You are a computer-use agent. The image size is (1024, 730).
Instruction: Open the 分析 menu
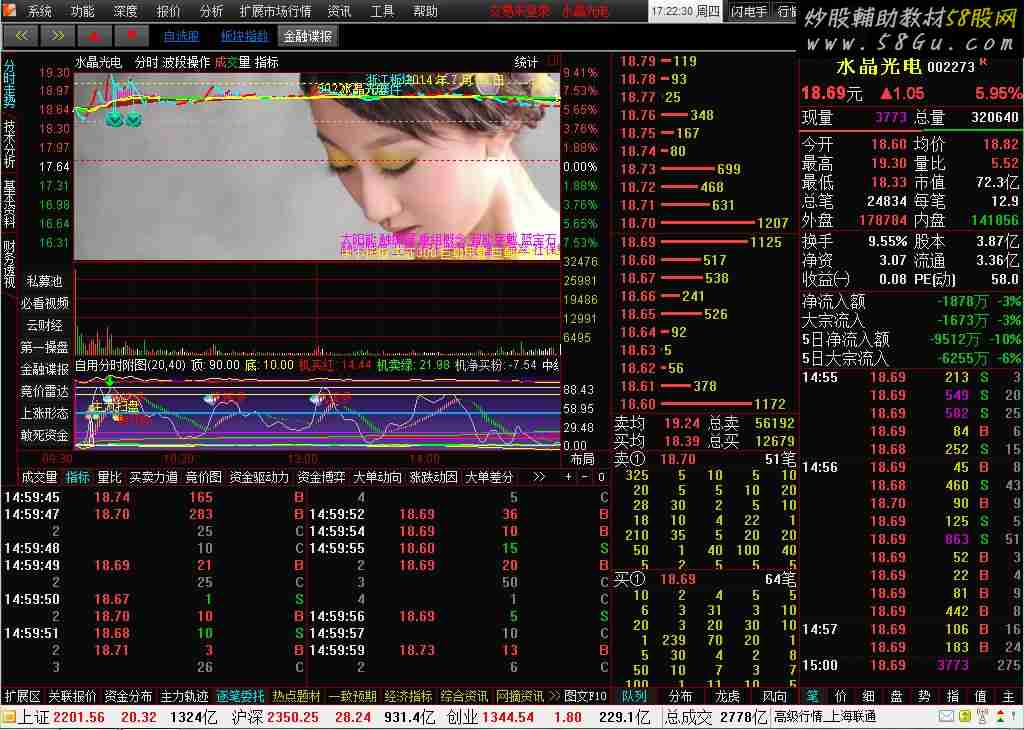point(211,10)
